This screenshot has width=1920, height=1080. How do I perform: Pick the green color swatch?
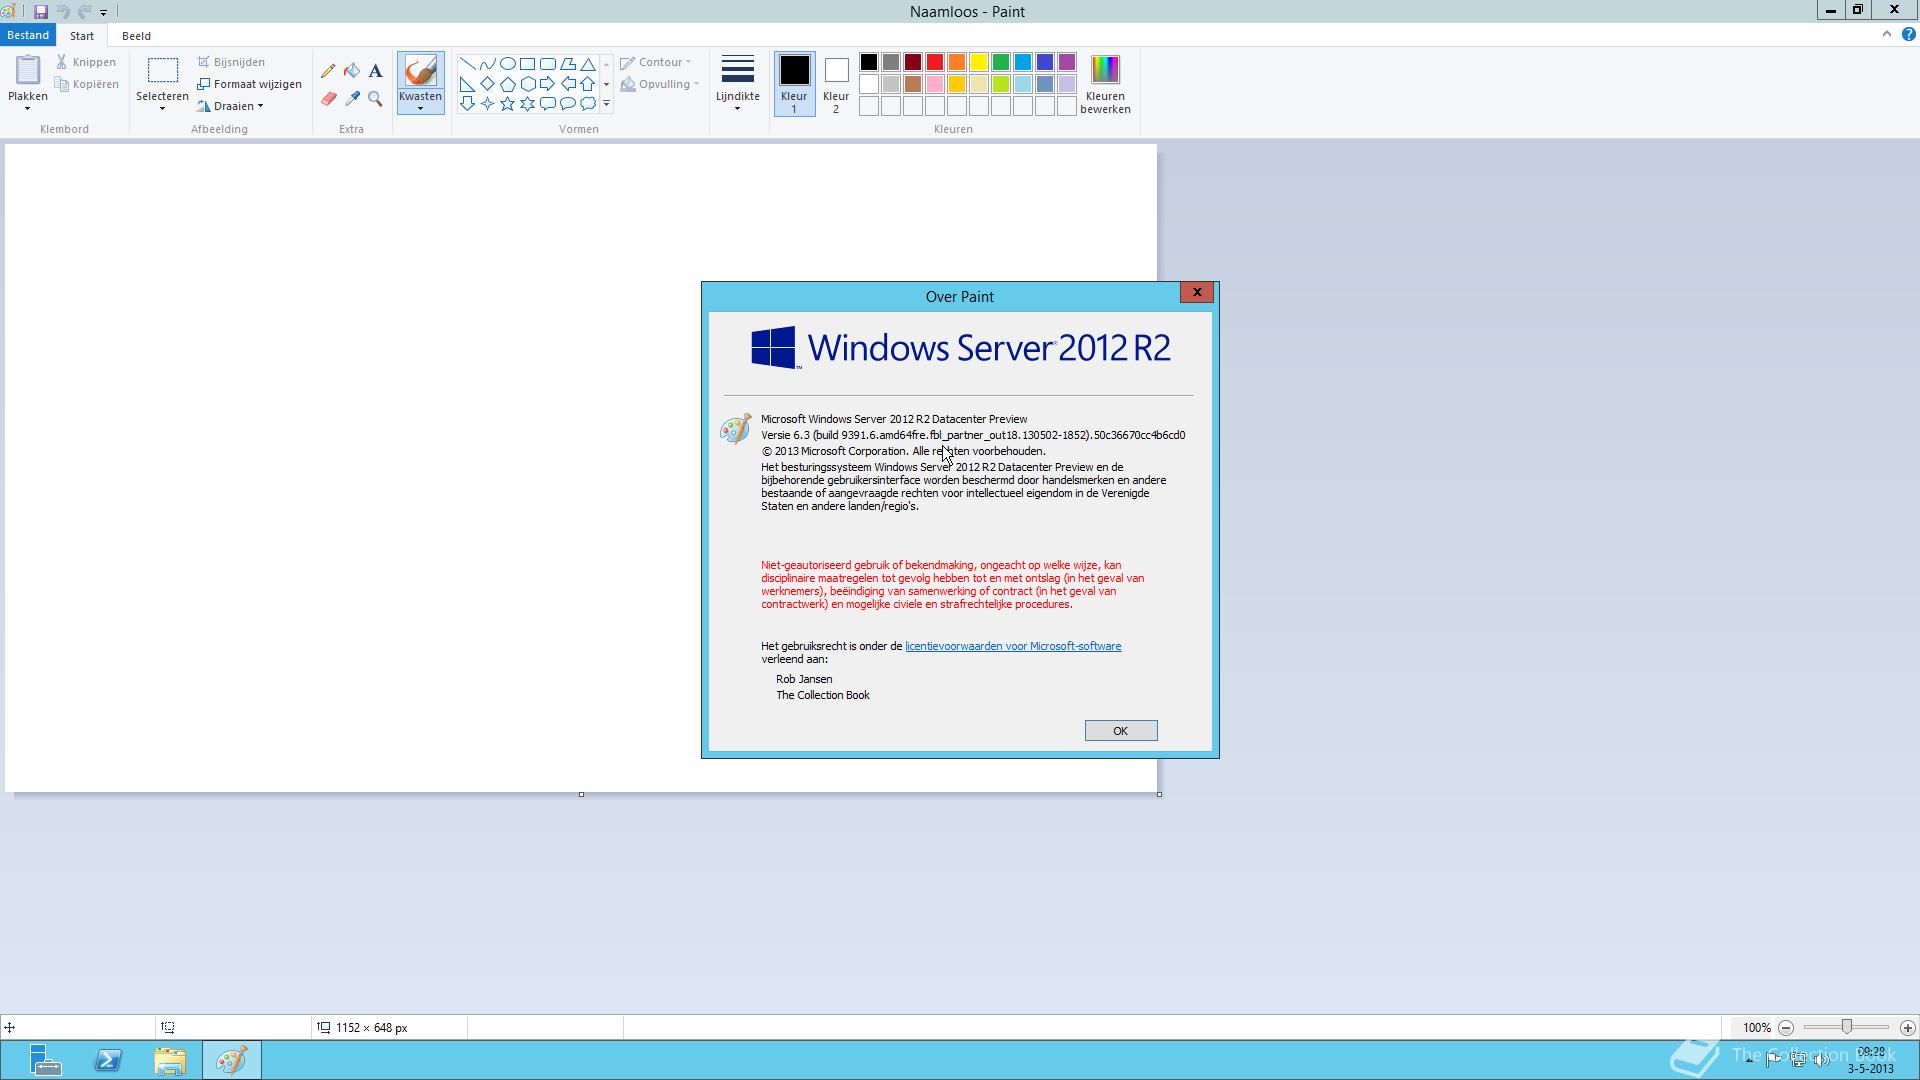click(1001, 62)
